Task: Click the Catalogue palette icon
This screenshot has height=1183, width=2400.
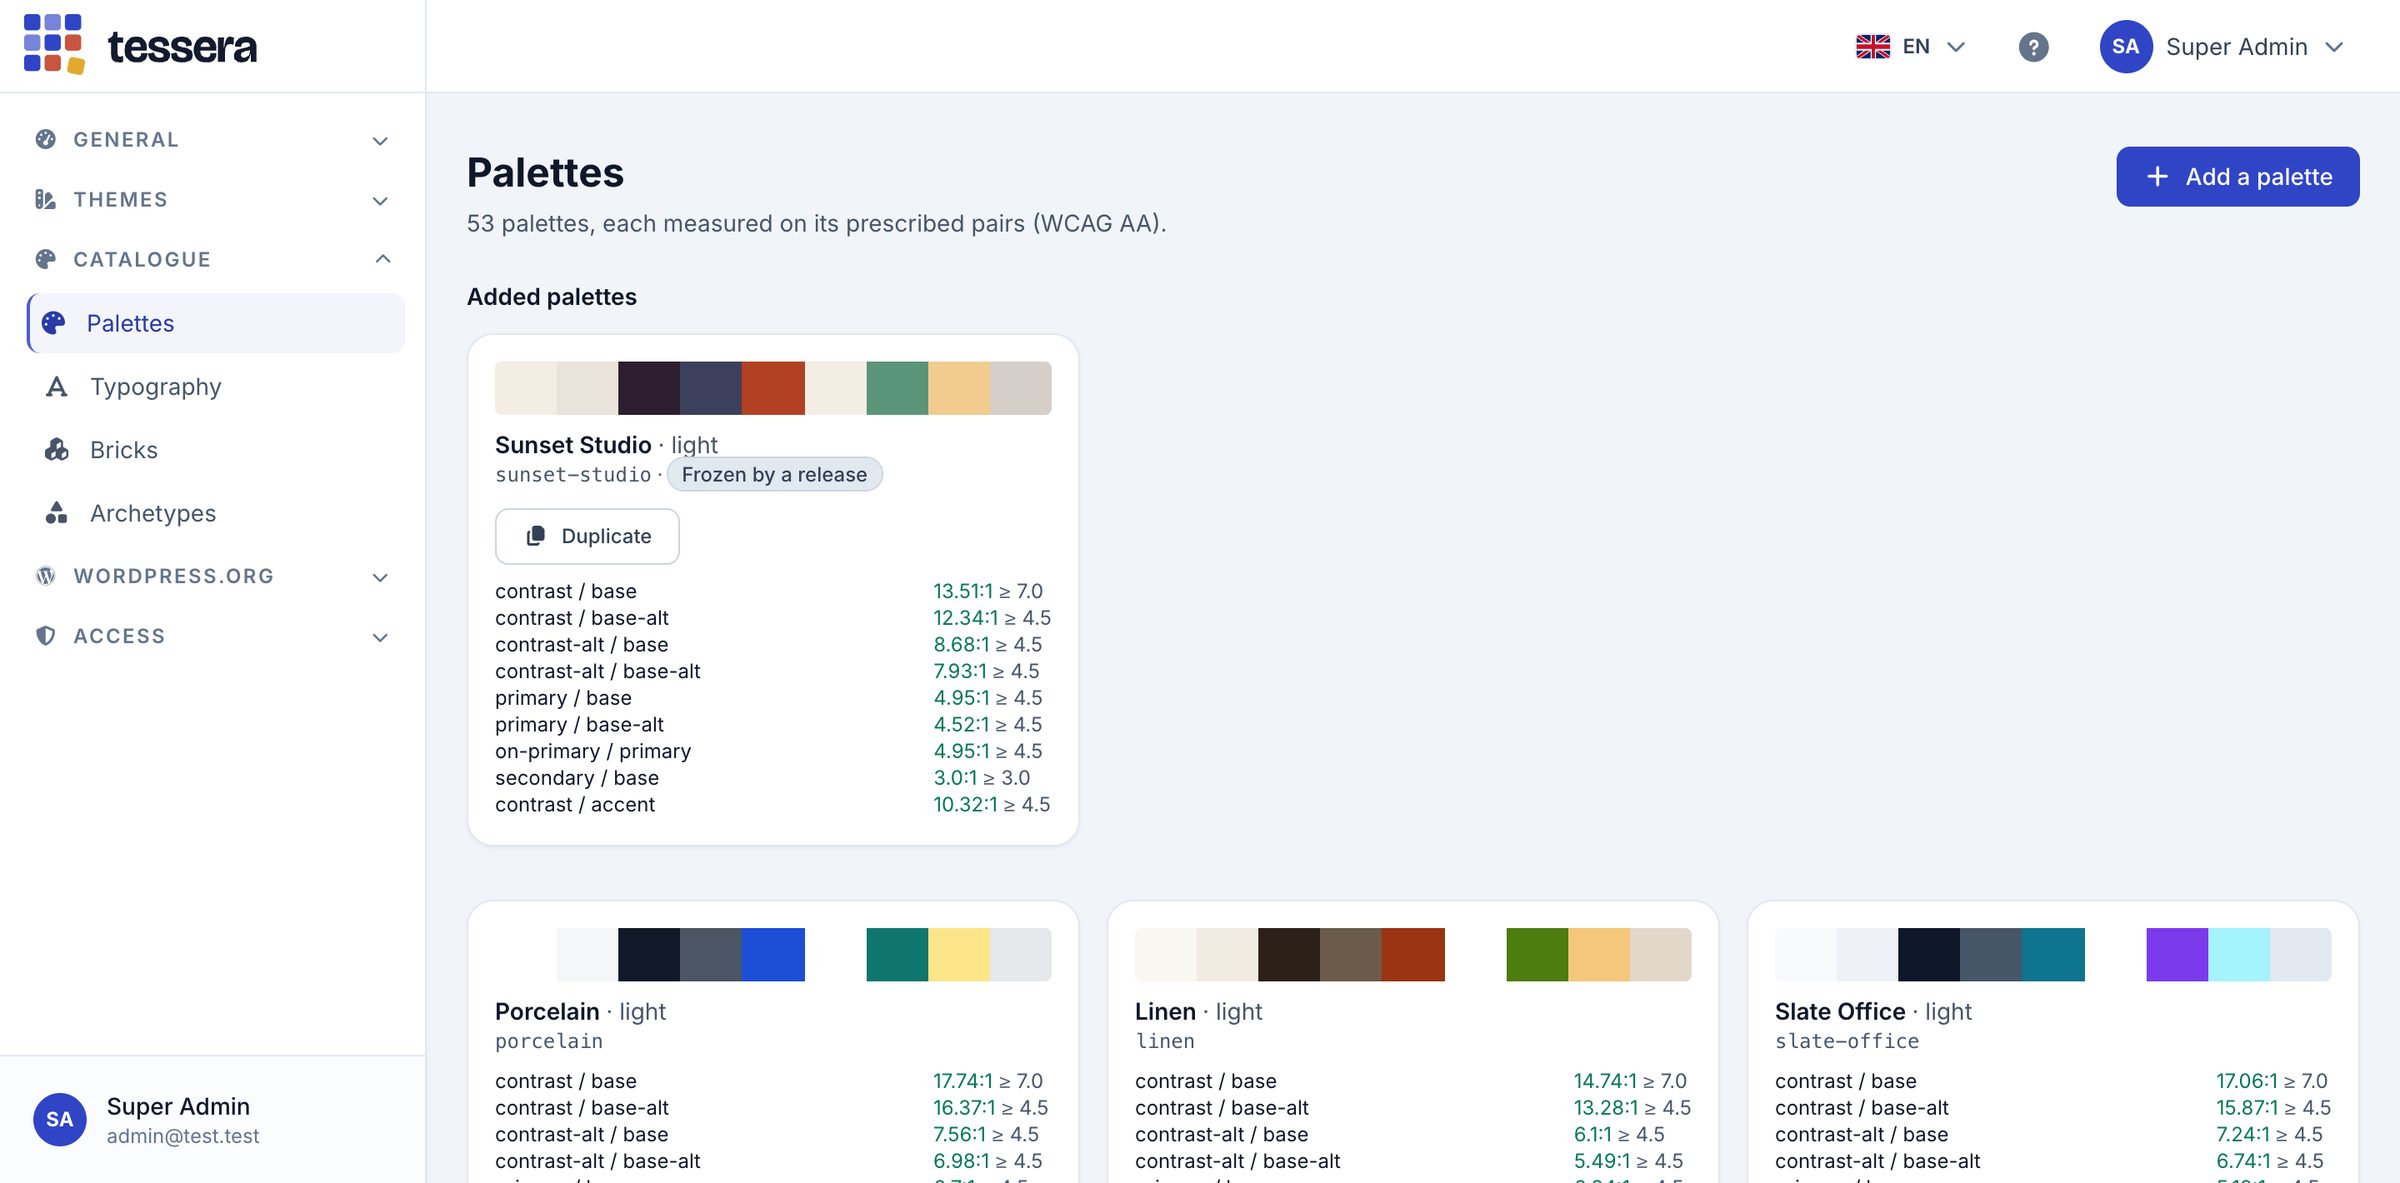Action: pyautogui.click(x=45, y=260)
